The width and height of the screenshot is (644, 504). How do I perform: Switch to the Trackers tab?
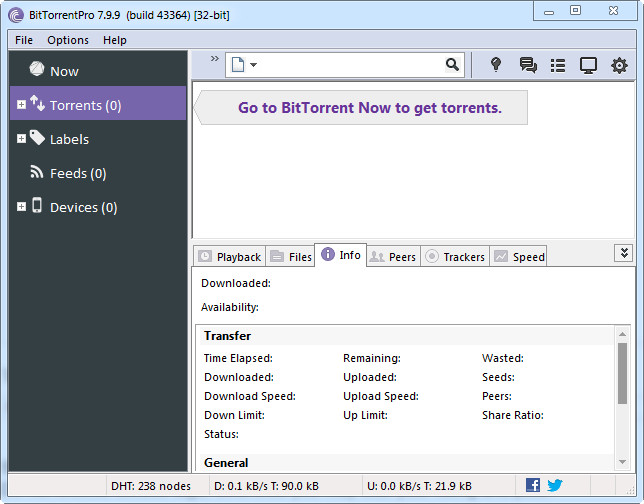pyautogui.click(x=454, y=257)
